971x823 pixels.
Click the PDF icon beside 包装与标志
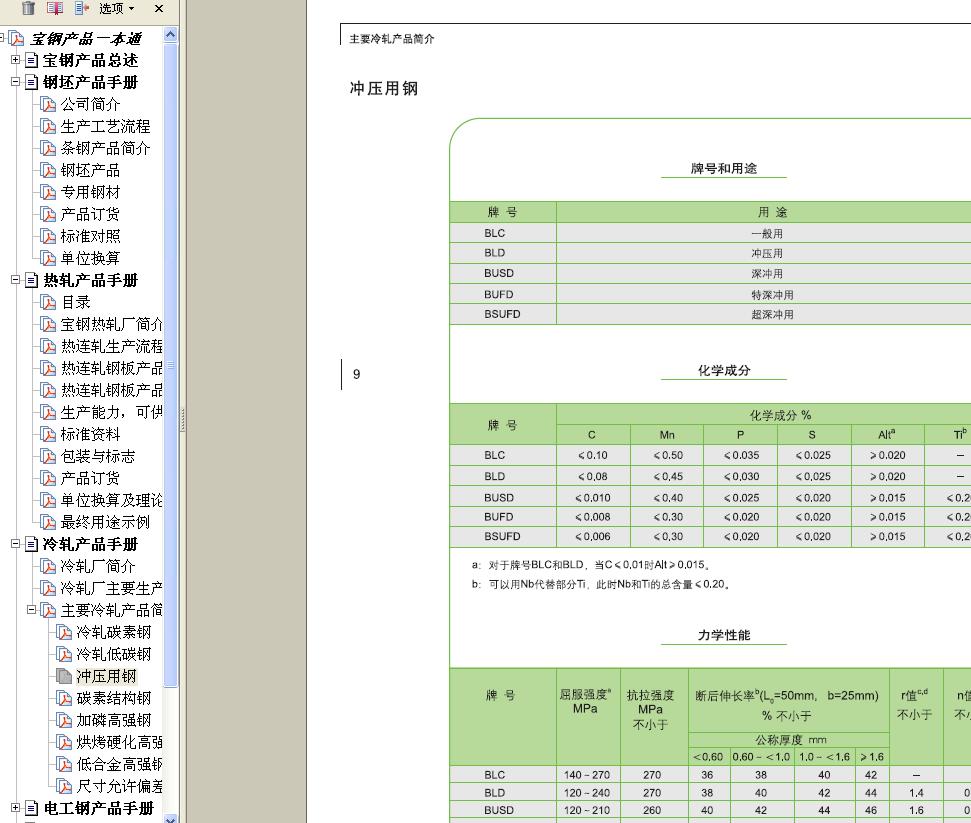tap(48, 456)
